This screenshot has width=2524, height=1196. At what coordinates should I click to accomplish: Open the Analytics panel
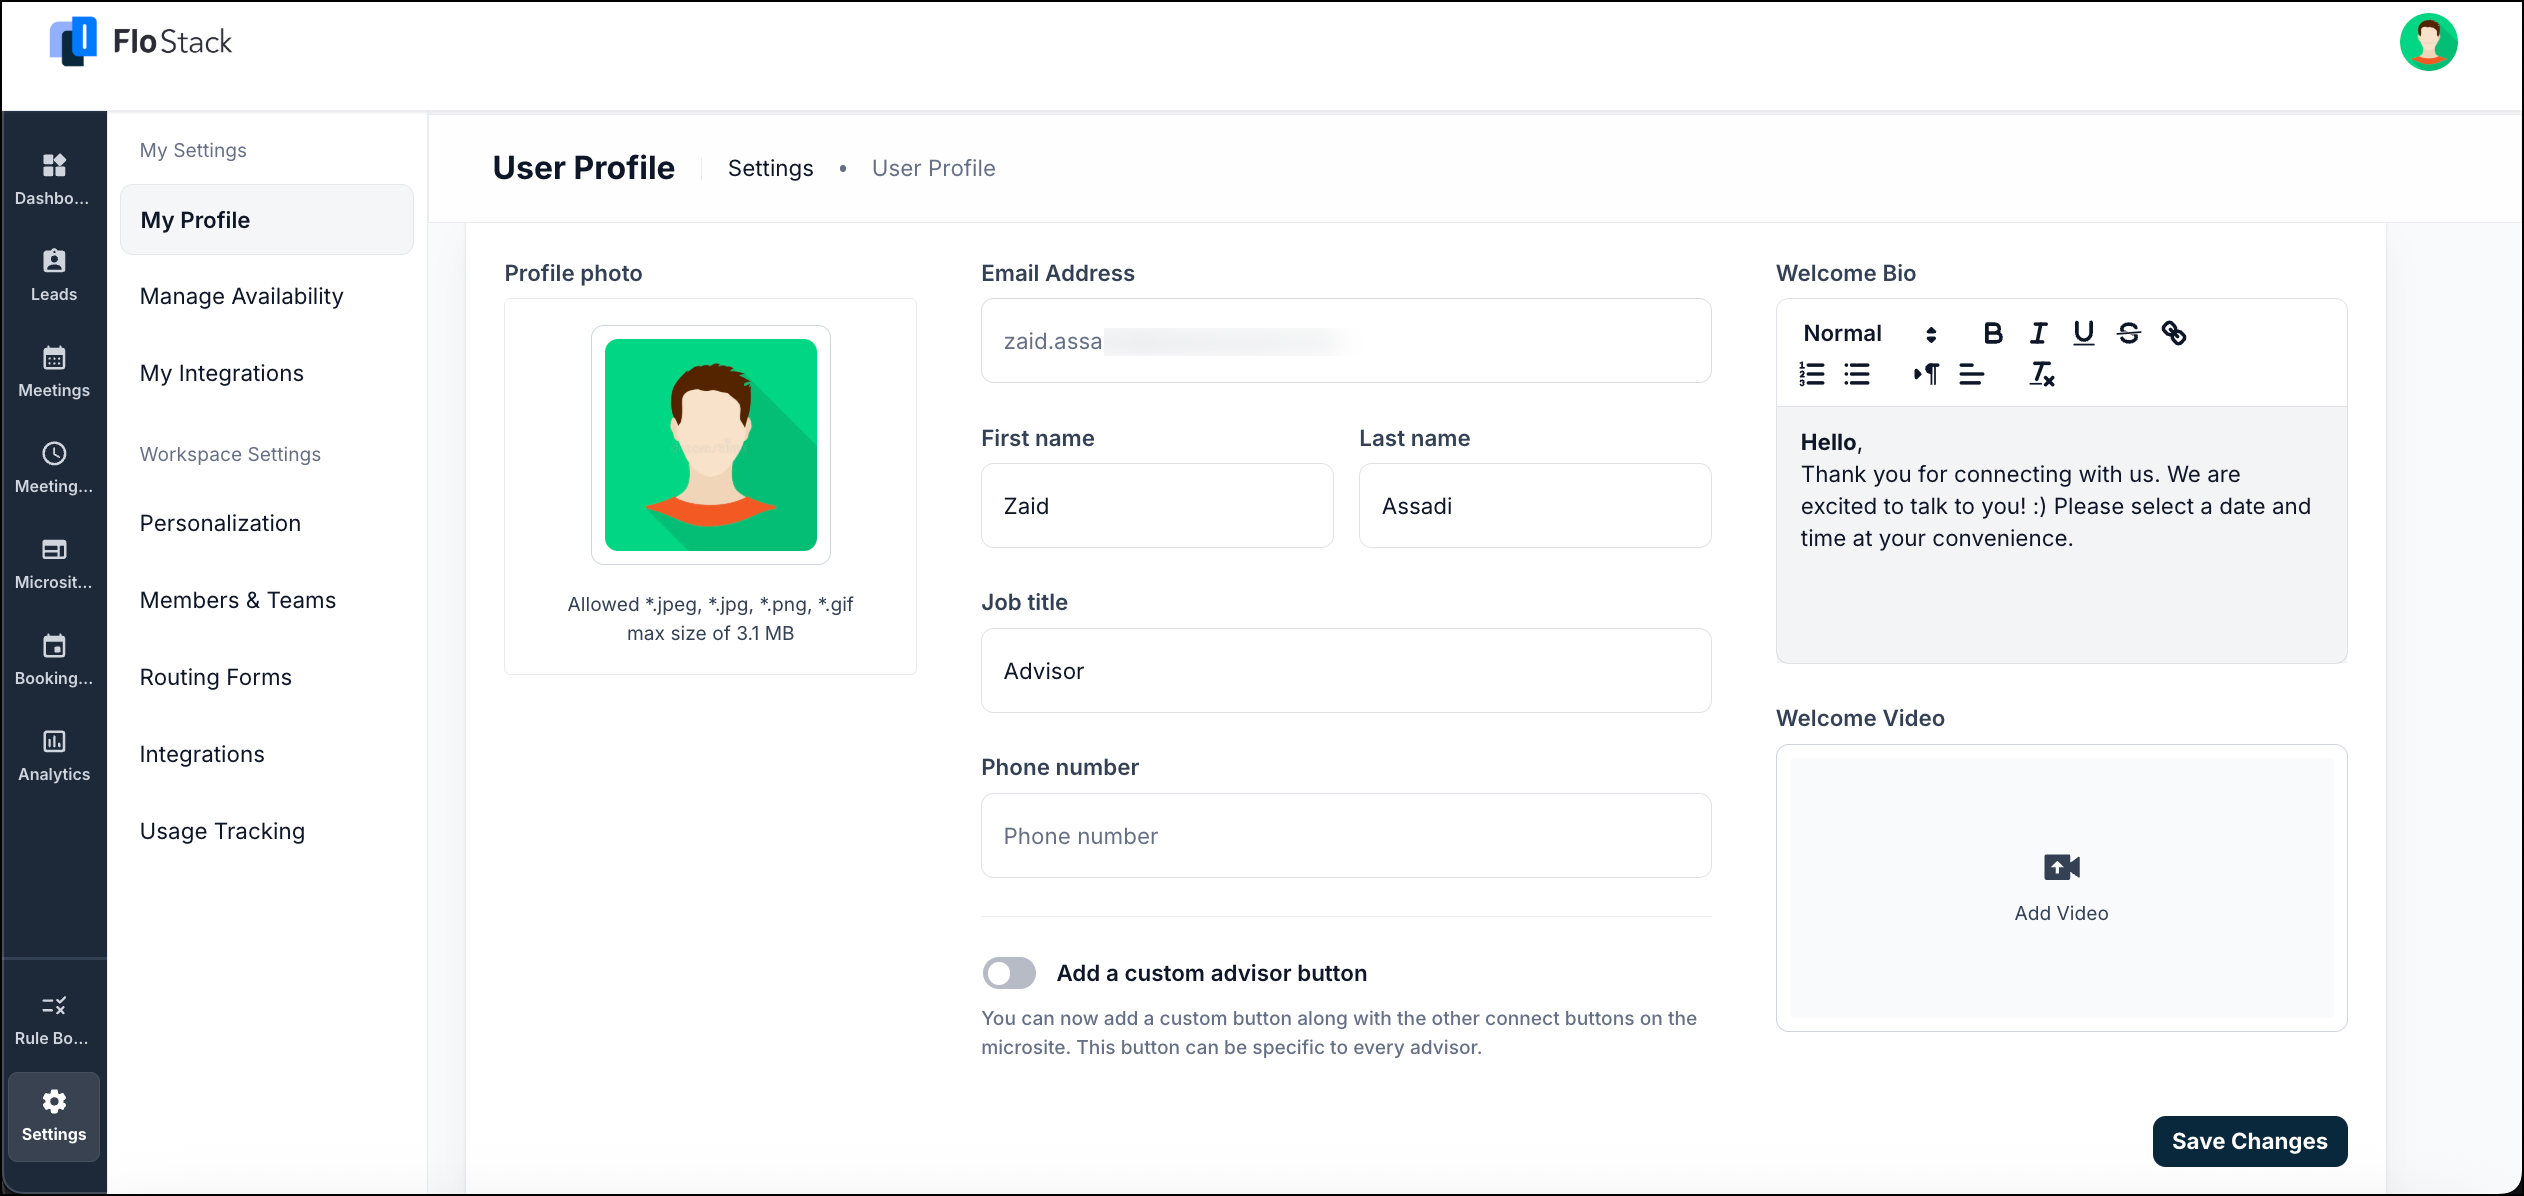coord(53,755)
